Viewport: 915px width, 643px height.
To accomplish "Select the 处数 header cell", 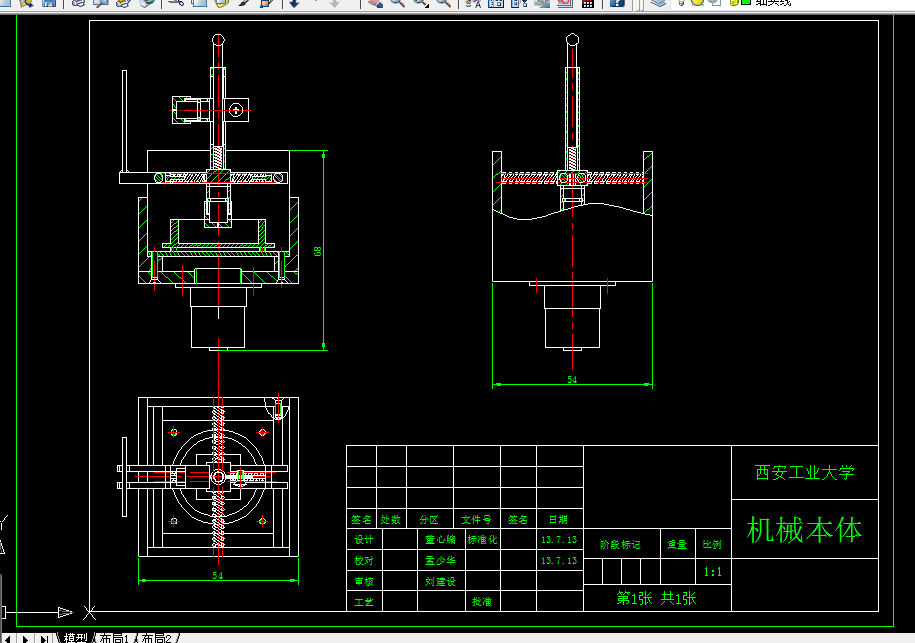I will (x=390, y=519).
